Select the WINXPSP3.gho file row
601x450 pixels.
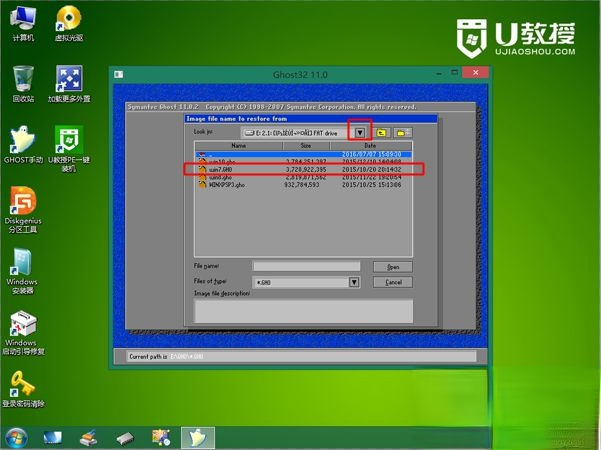pyautogui.click(x=304, y=185)
